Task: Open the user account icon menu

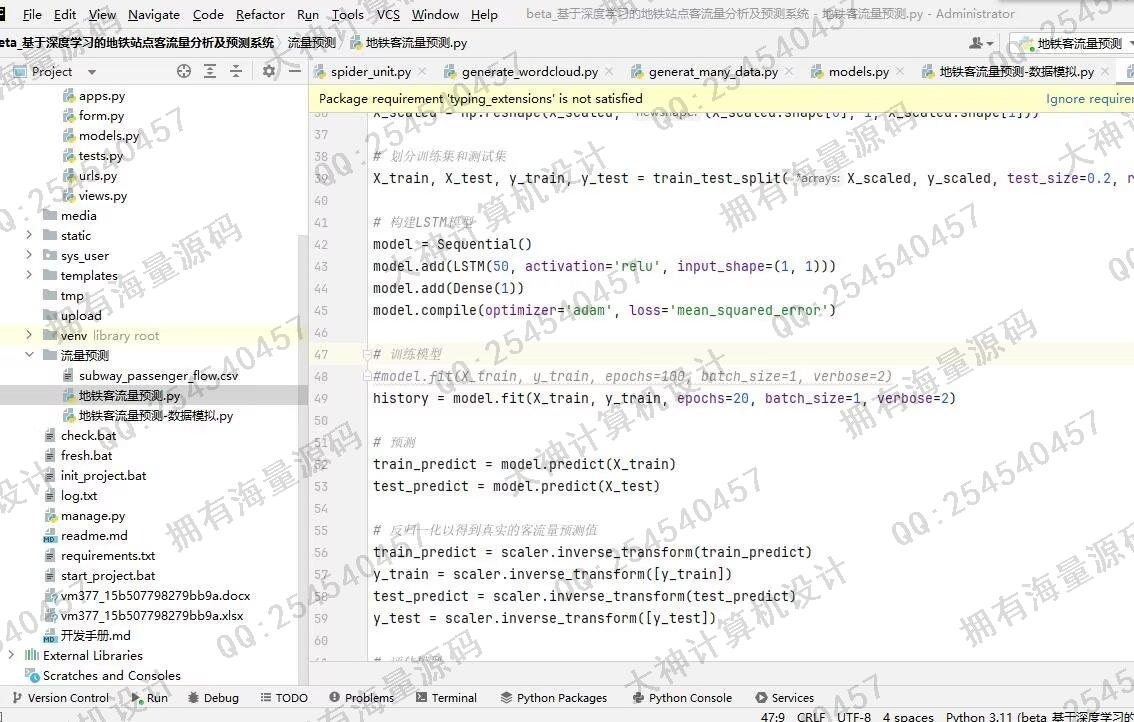Action: [981, 43]
